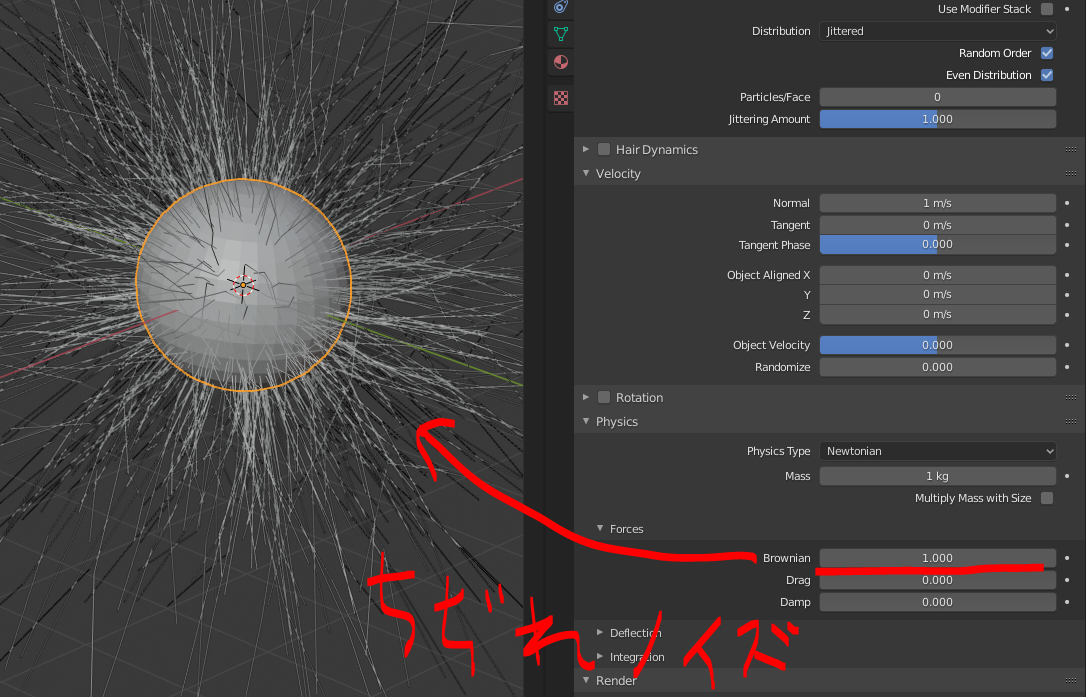Click the Tangent Phase slider

click(x=938, y=245)
